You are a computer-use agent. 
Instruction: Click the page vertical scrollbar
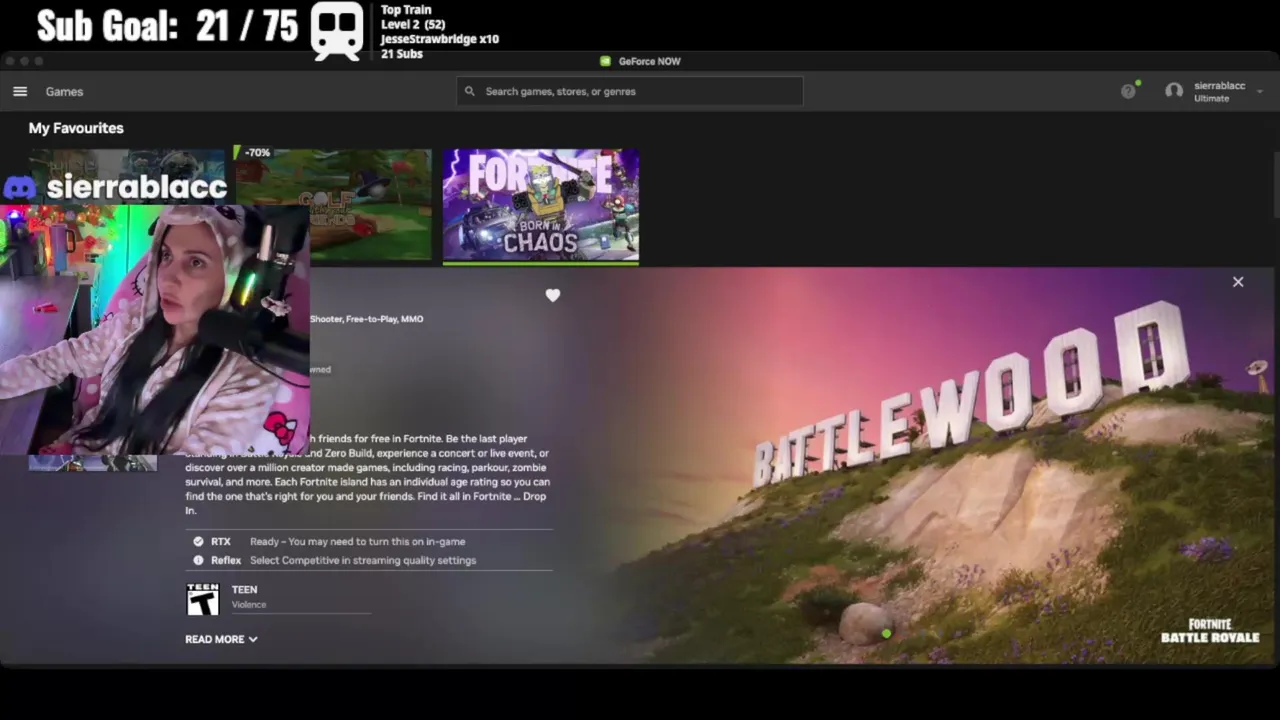(x=1276, y=183)
